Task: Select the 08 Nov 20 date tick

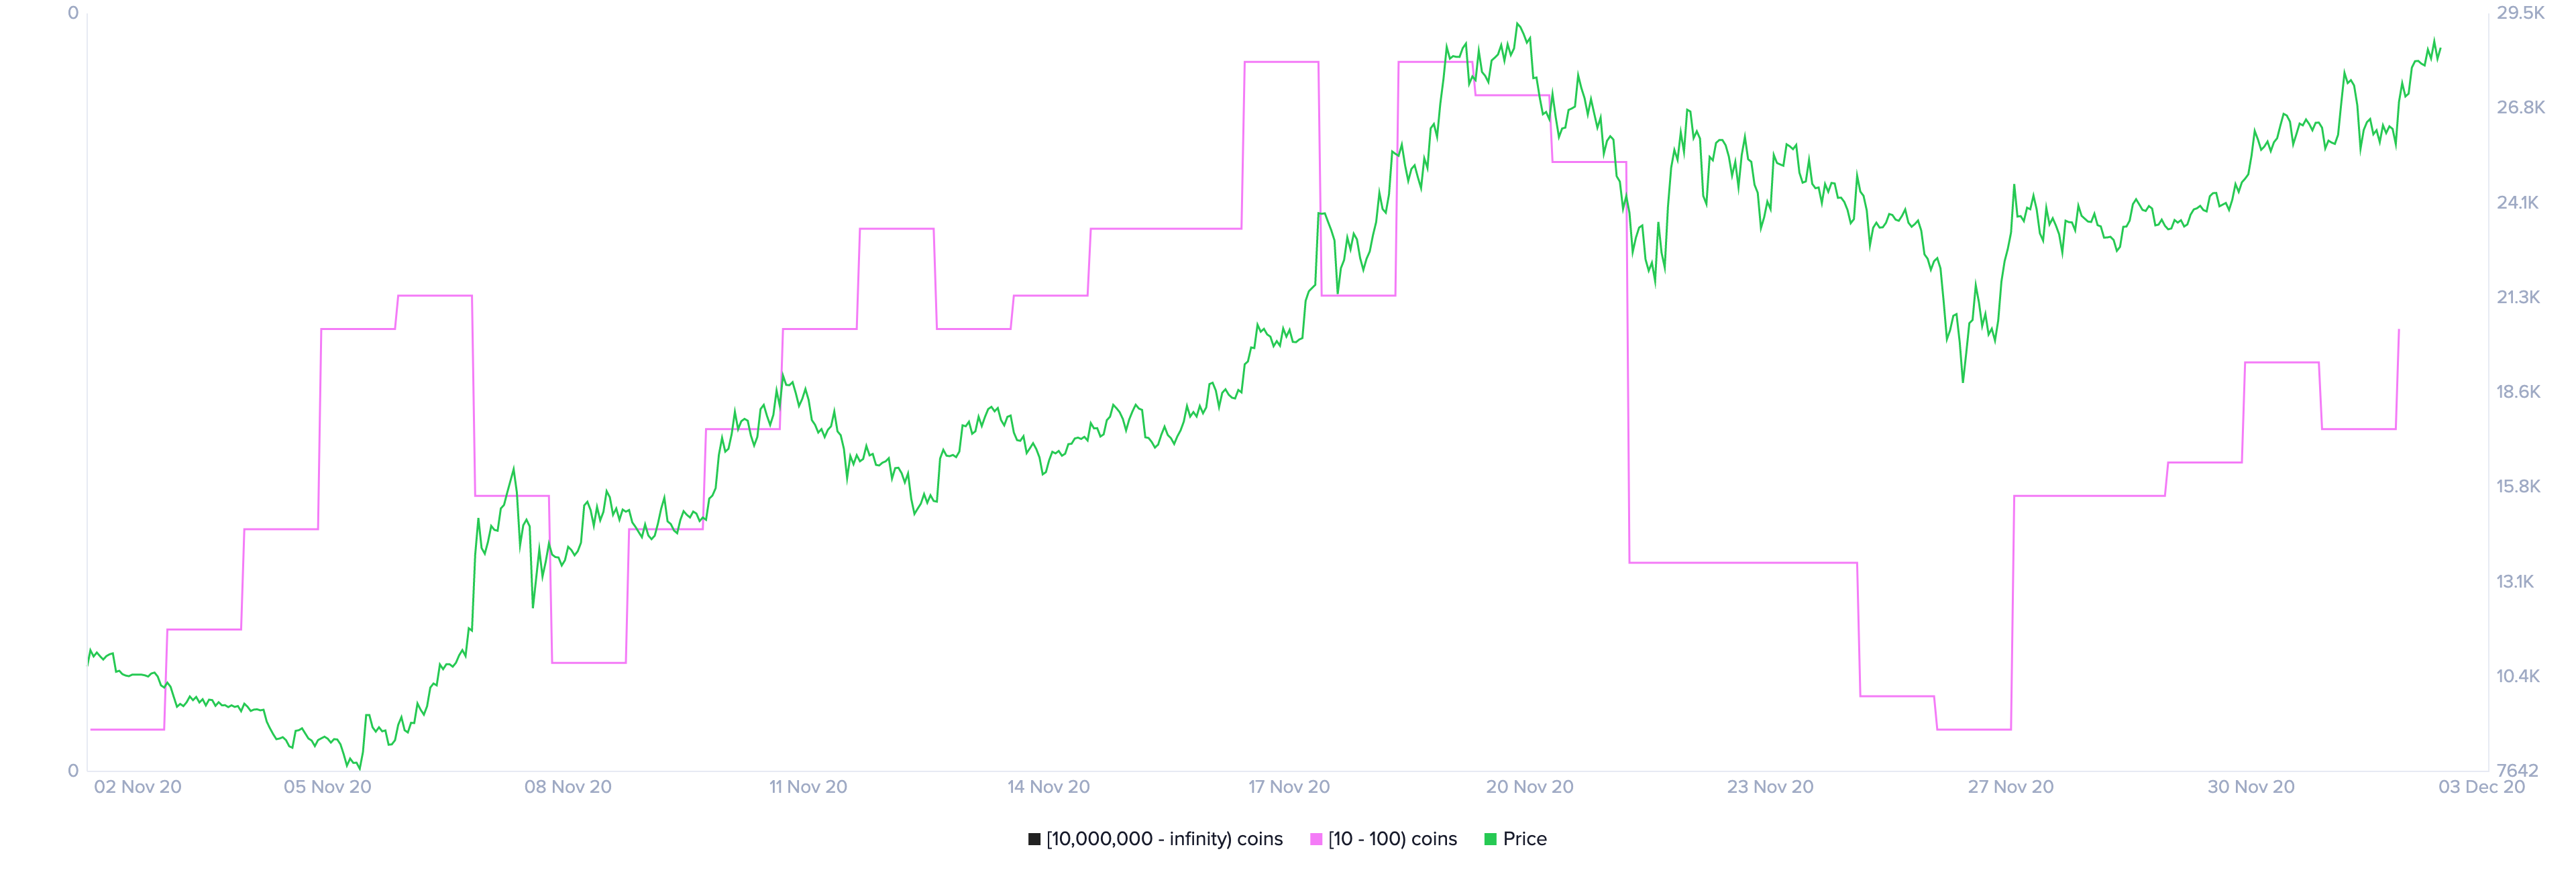Action: click(568, 787)
